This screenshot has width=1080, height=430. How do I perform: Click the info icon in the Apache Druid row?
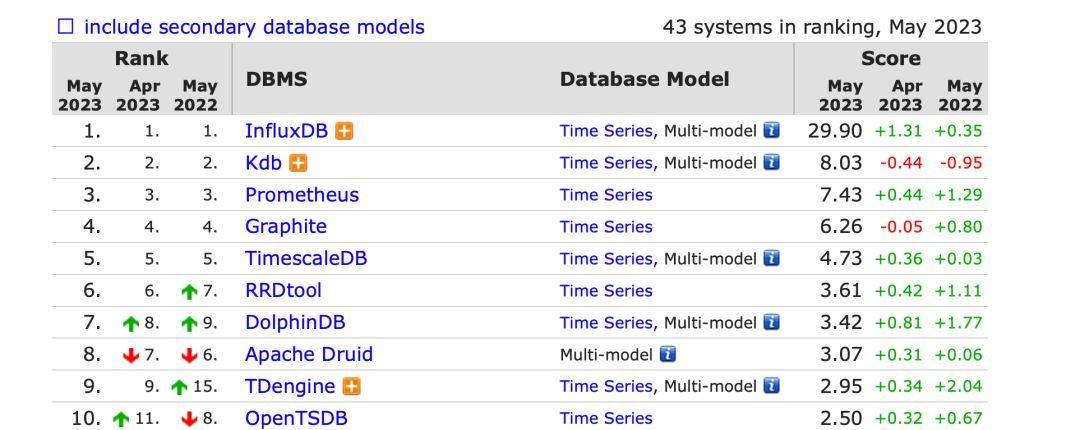coord(667,354)
